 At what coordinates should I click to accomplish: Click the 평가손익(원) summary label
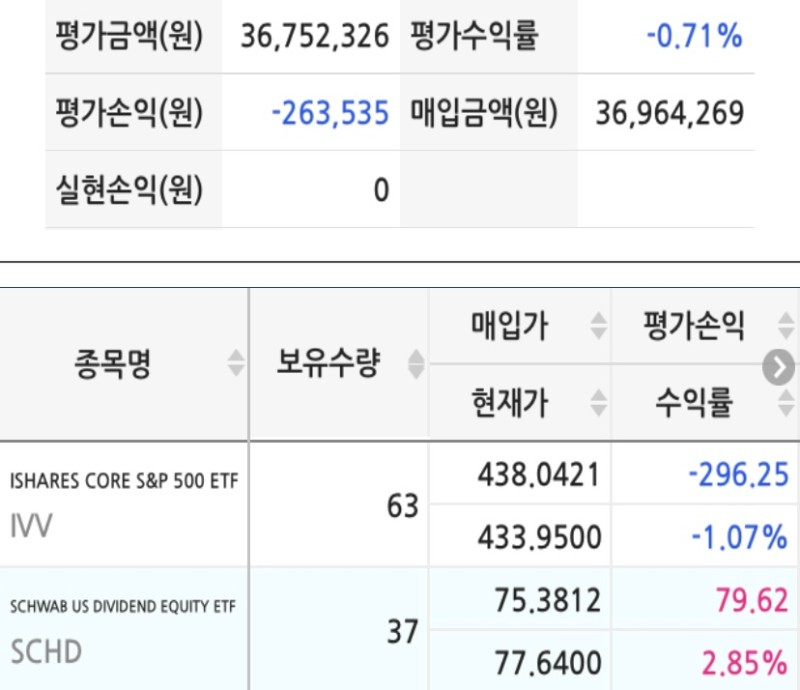click(129, 113)
